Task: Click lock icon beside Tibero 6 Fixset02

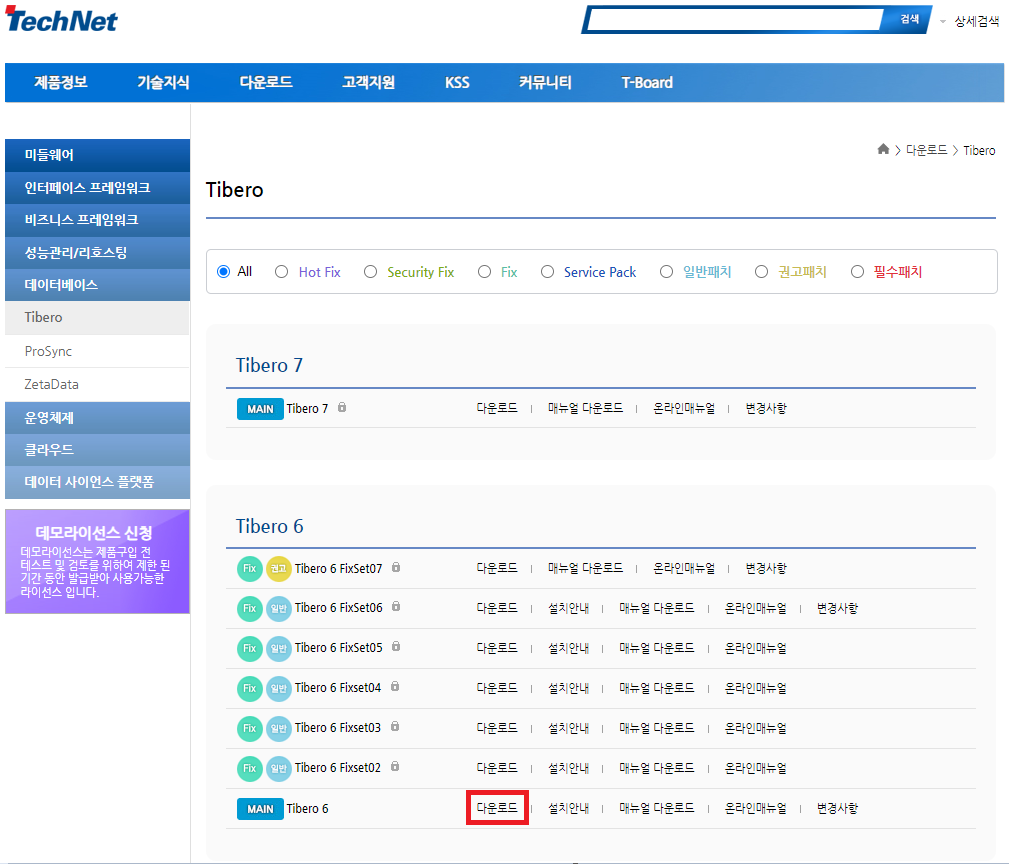Action: click(x=395, y=766)
